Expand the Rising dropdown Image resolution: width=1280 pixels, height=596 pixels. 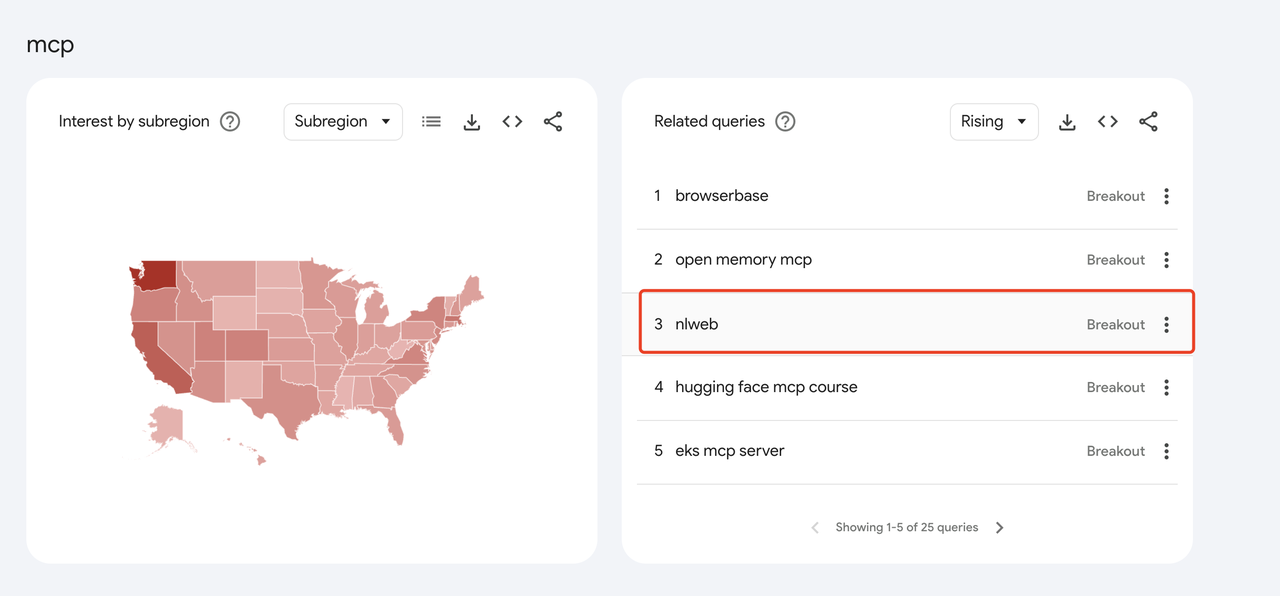point(993,122)
